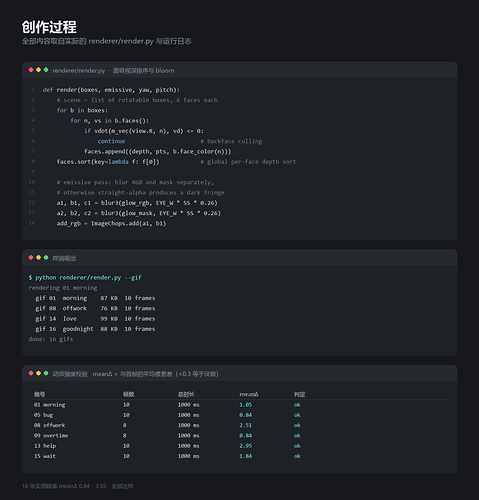Click meanΔ value 1.05 in morning row
This screenshot has height=500, width=479.
click(246, 405)
